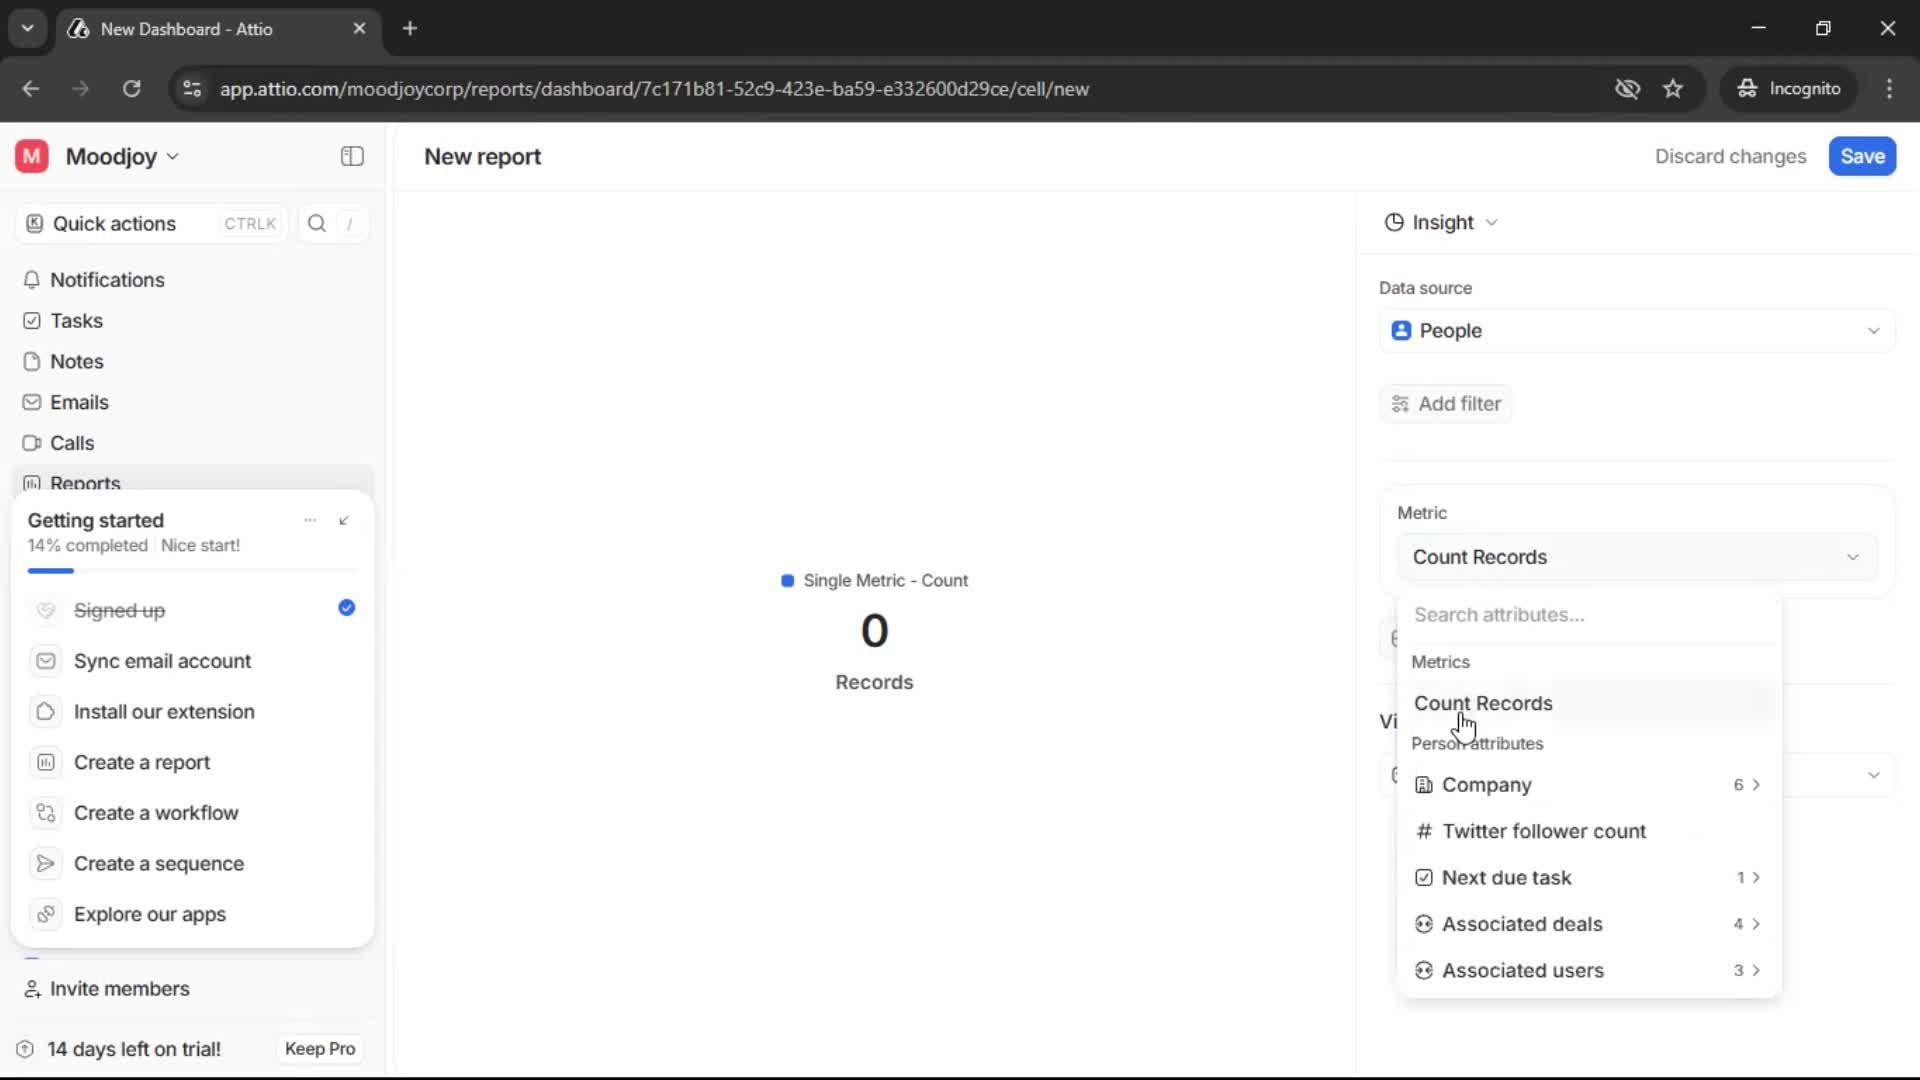Save the new report
The width and height of the screenshot is (1920, 1080).
tap(1862, 156)
